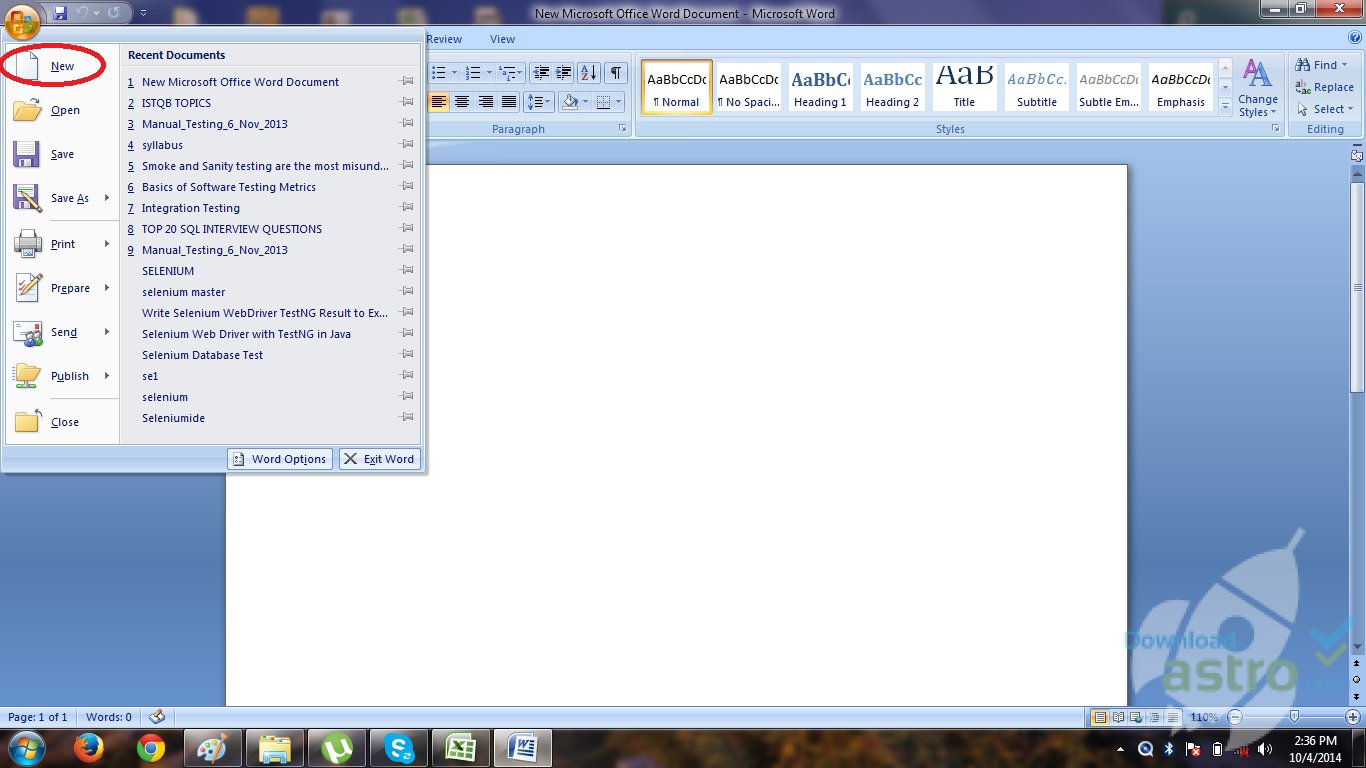1366x768 pixels.
Task: Click the Justify alignment icon
Action: (509, 102)
